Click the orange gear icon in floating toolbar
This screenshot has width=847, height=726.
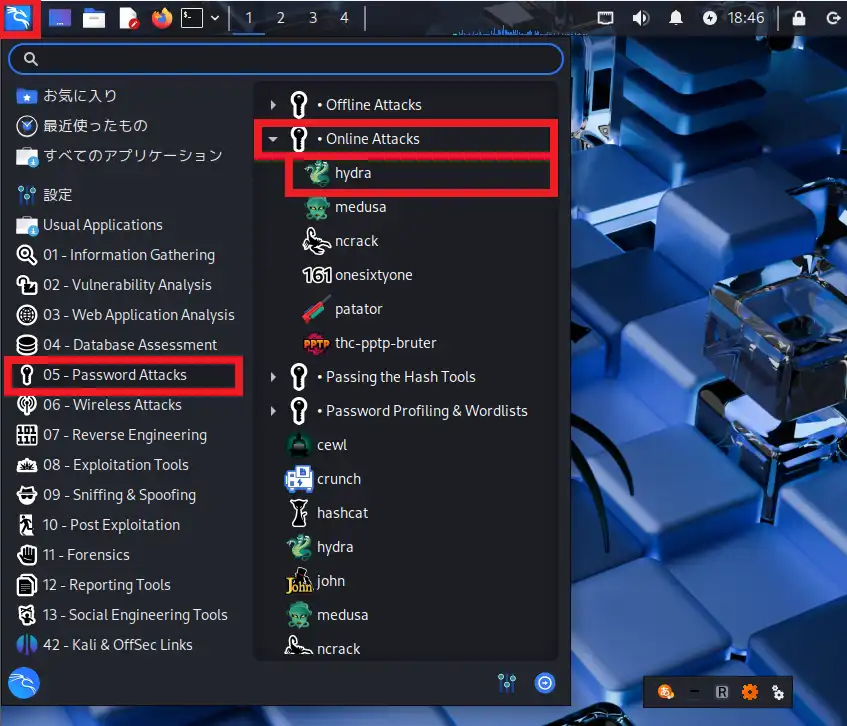(750, 692)
